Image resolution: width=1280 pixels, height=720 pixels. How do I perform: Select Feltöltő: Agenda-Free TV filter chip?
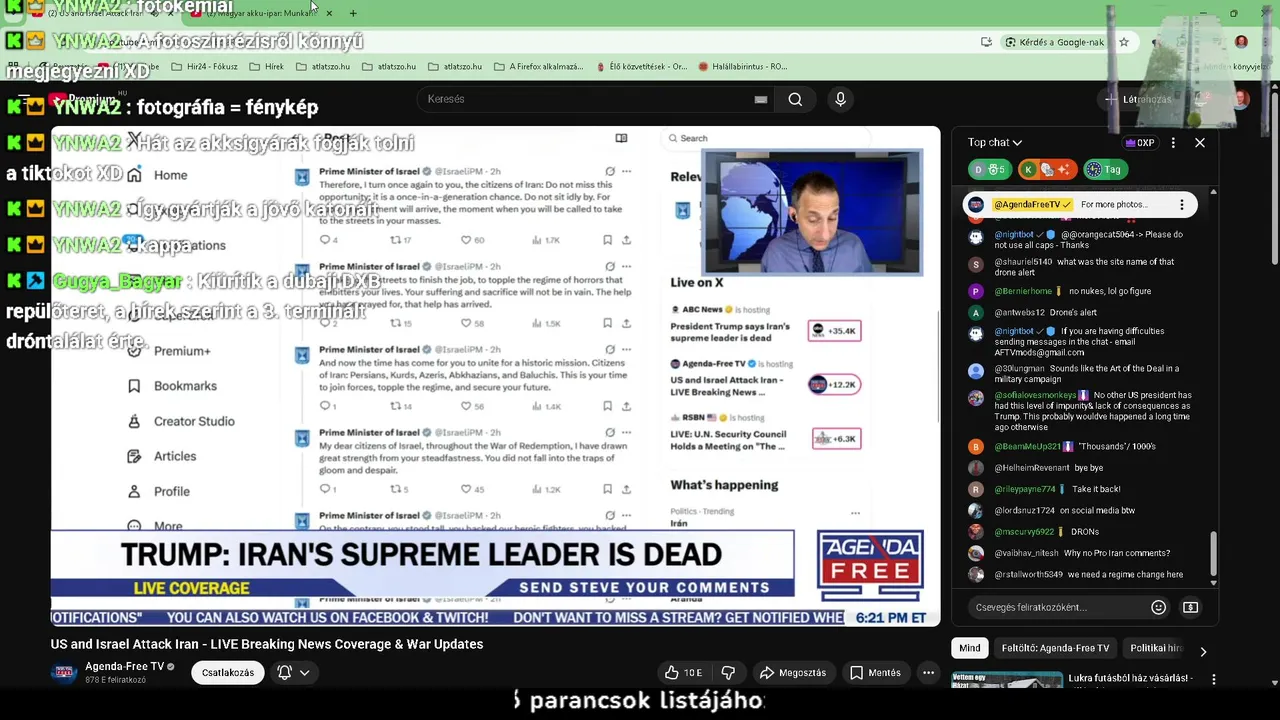(x=1055, y=648)
